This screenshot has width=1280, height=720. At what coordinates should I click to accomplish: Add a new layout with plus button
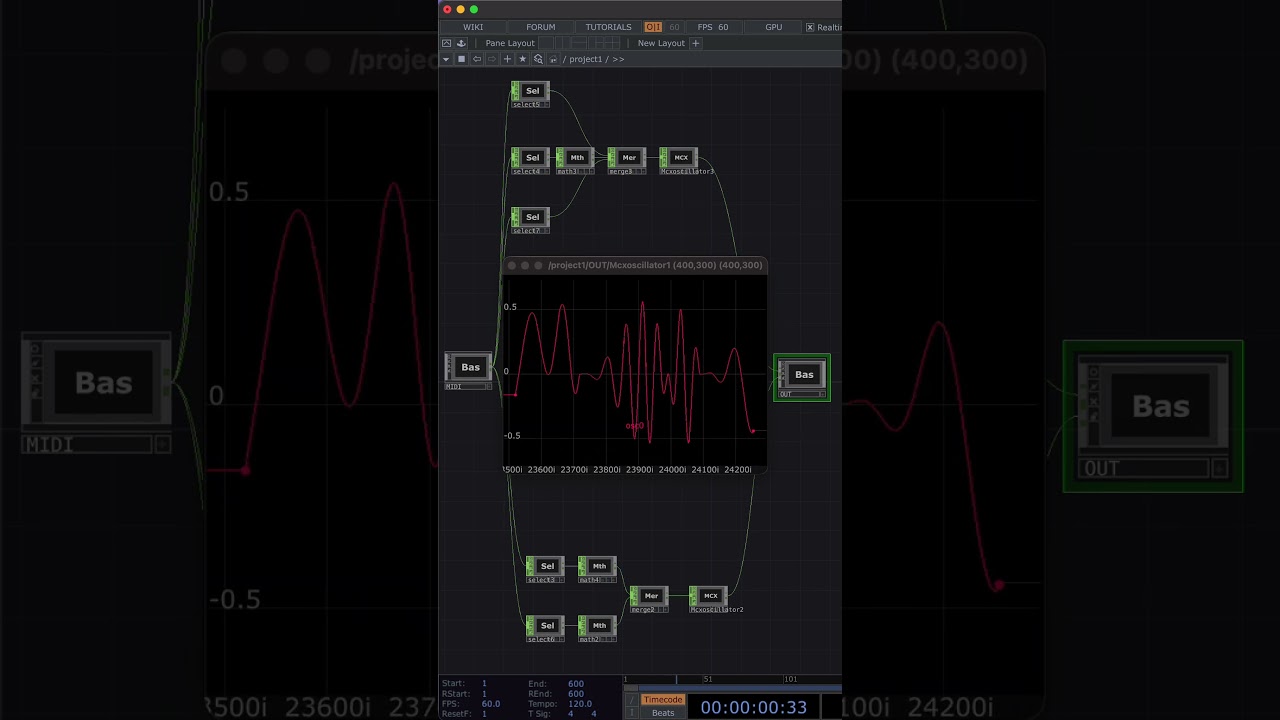click(696, 43)
